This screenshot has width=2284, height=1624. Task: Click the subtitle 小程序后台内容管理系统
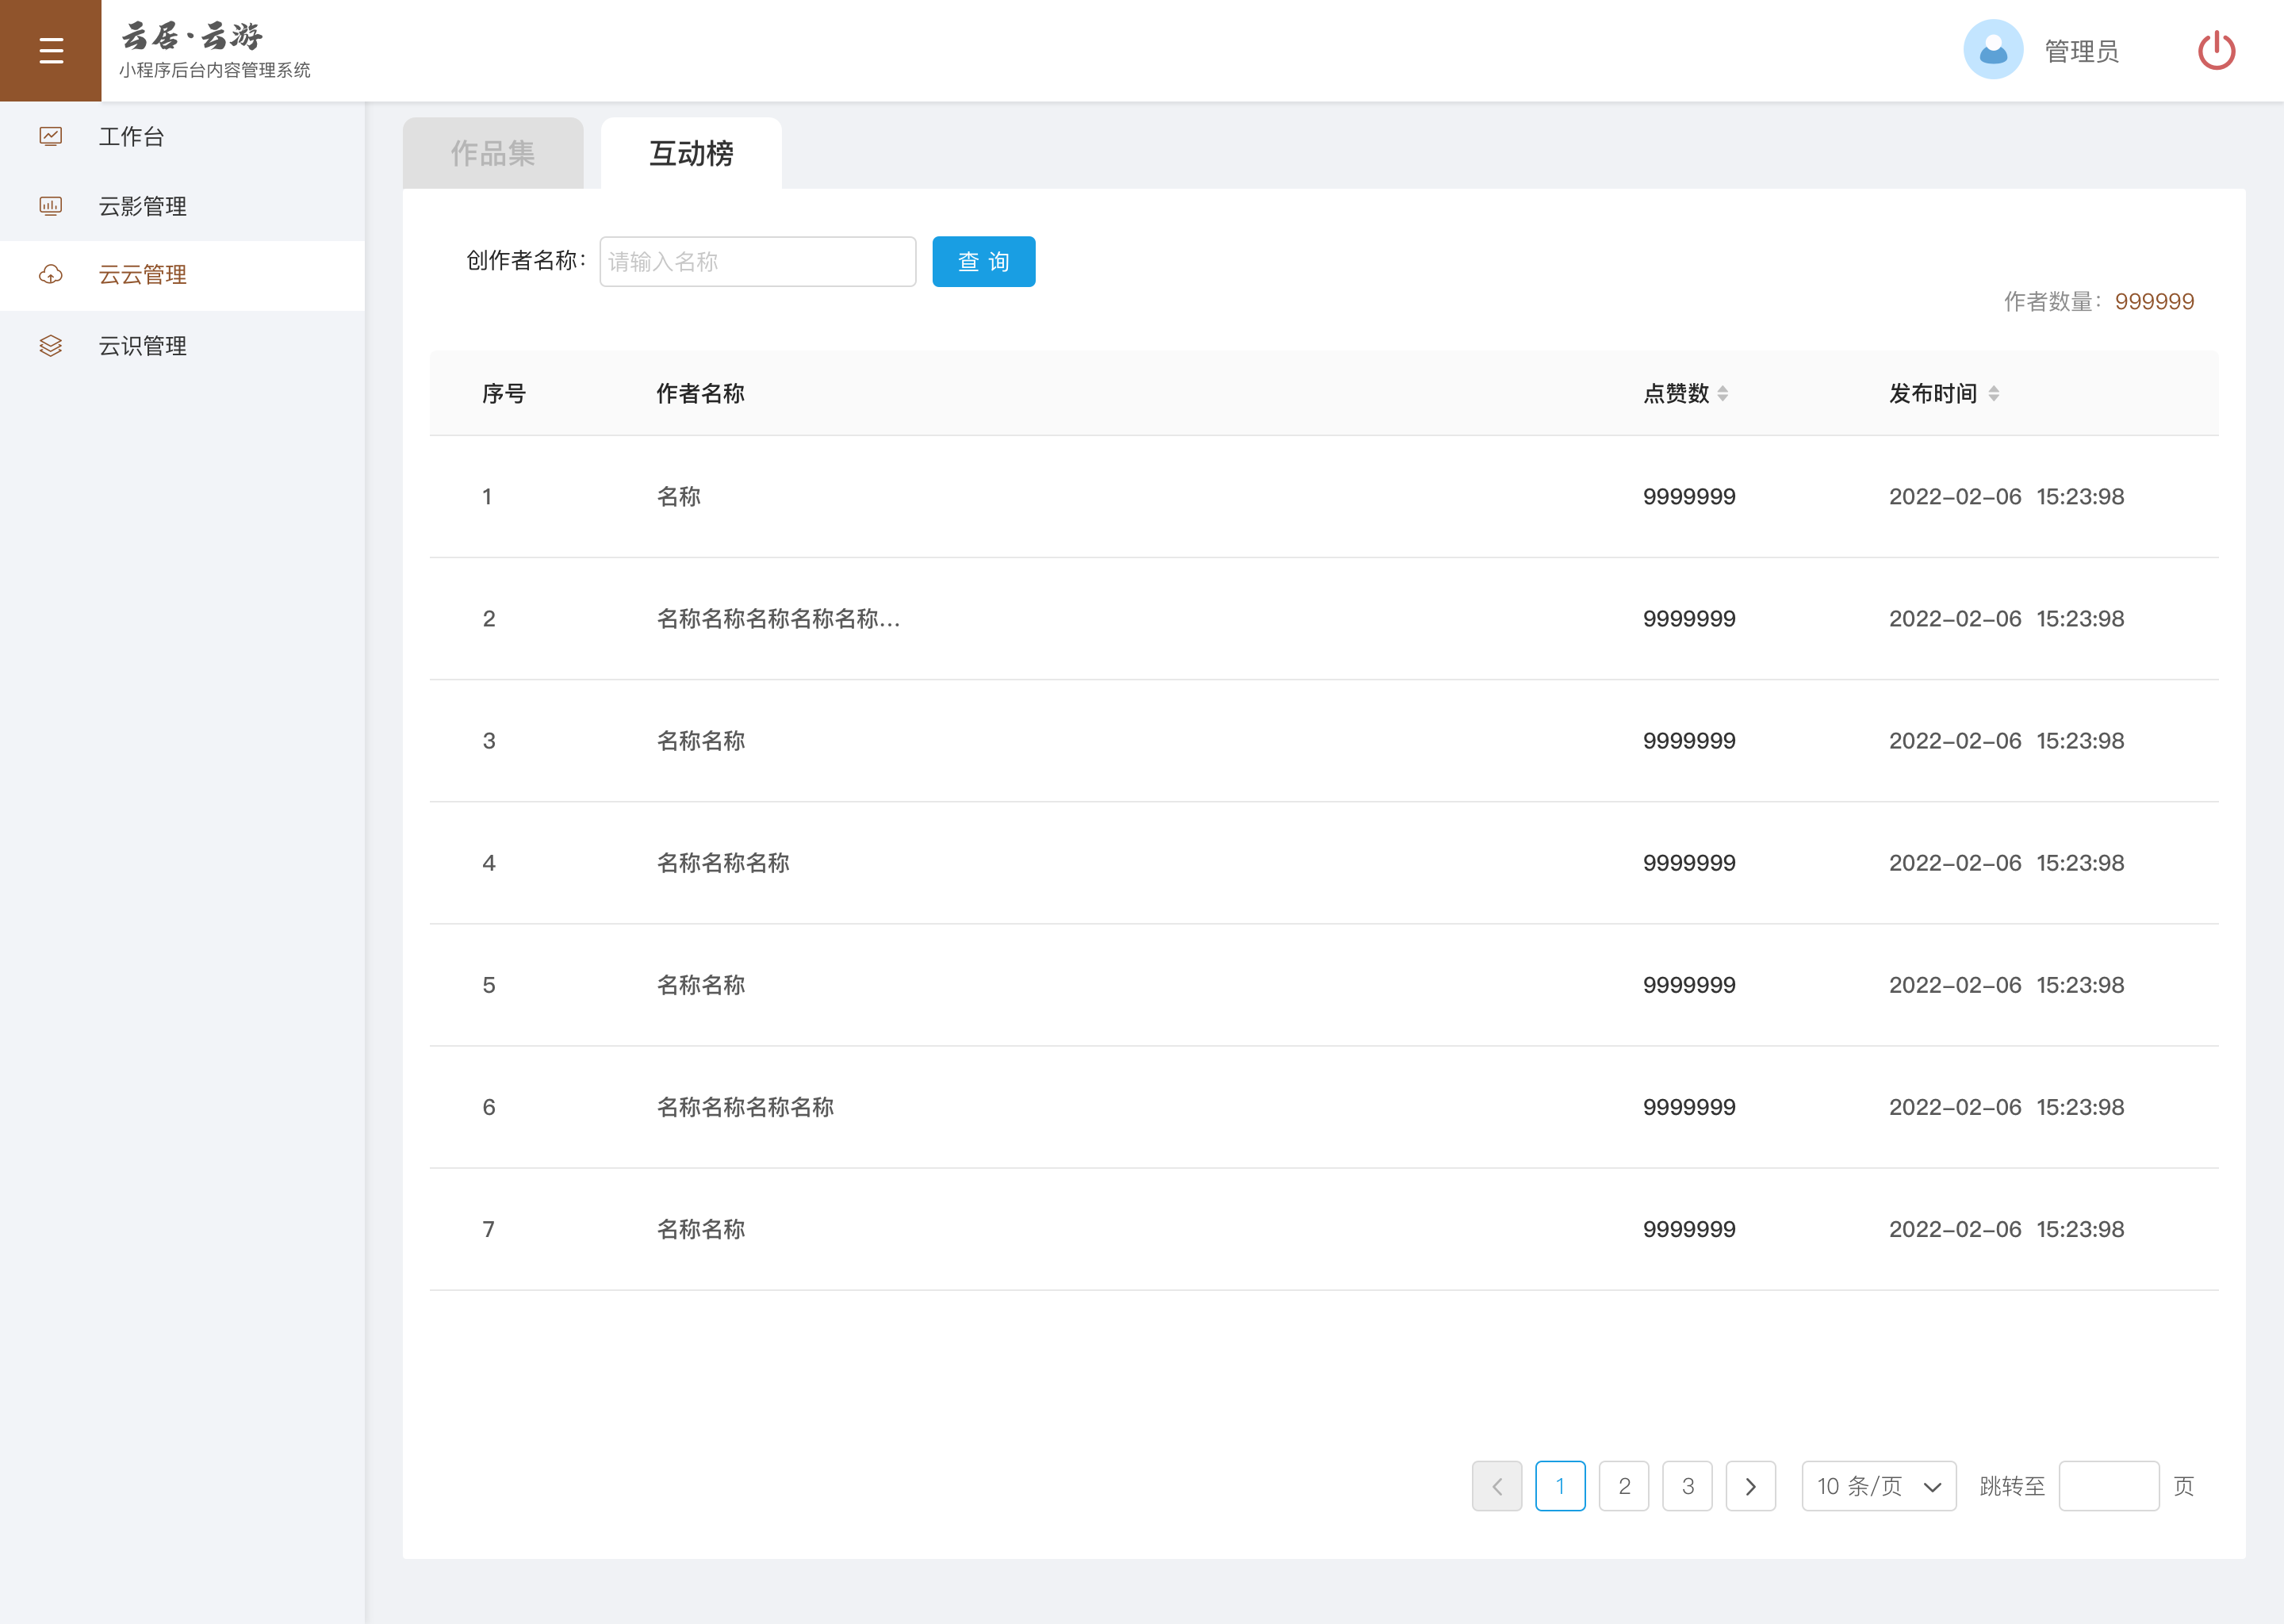(x=214, y=70)
